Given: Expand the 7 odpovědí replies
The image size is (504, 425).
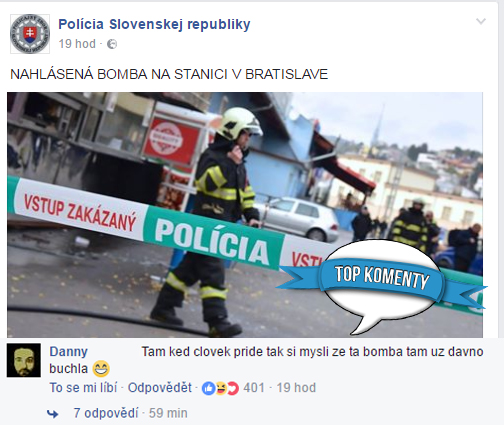Looking at the screenshot, I should click(x=106, y=413).
